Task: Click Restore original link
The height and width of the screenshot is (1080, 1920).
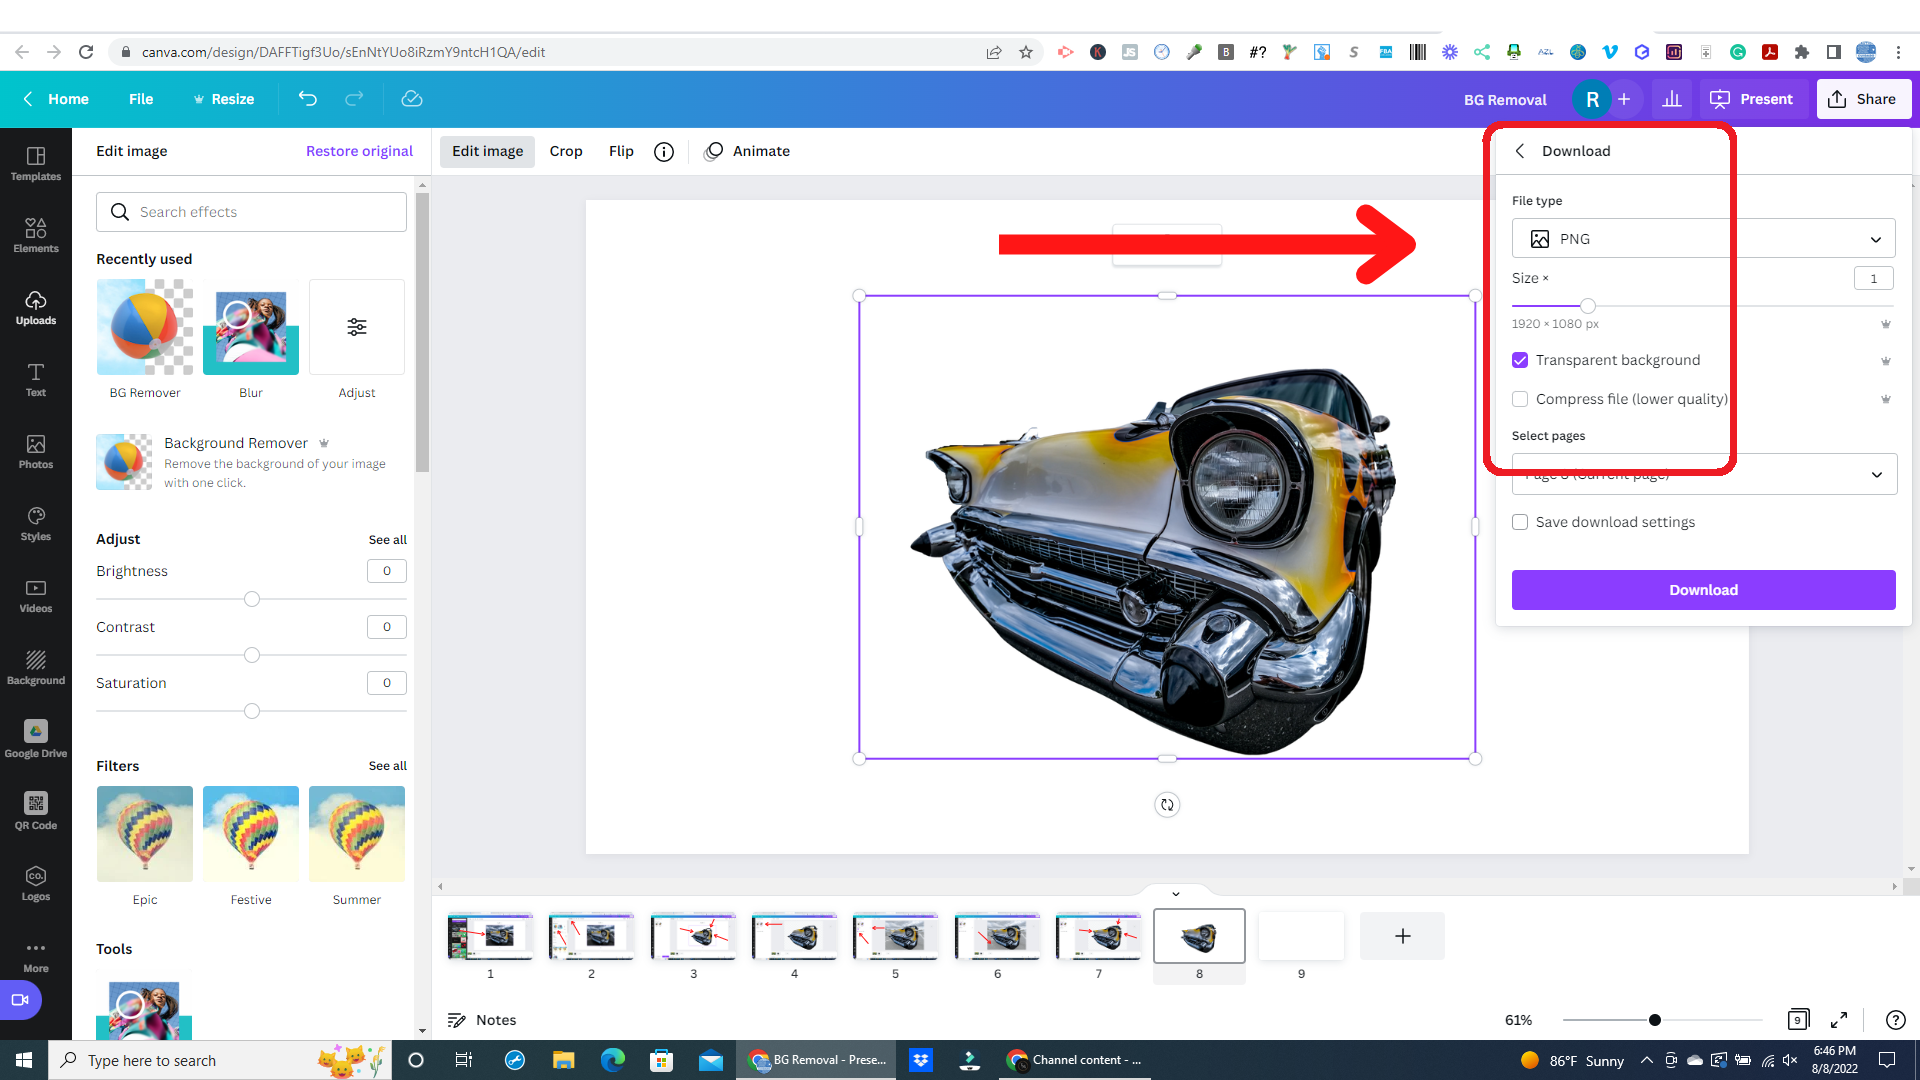Action: tap(359, 151)
